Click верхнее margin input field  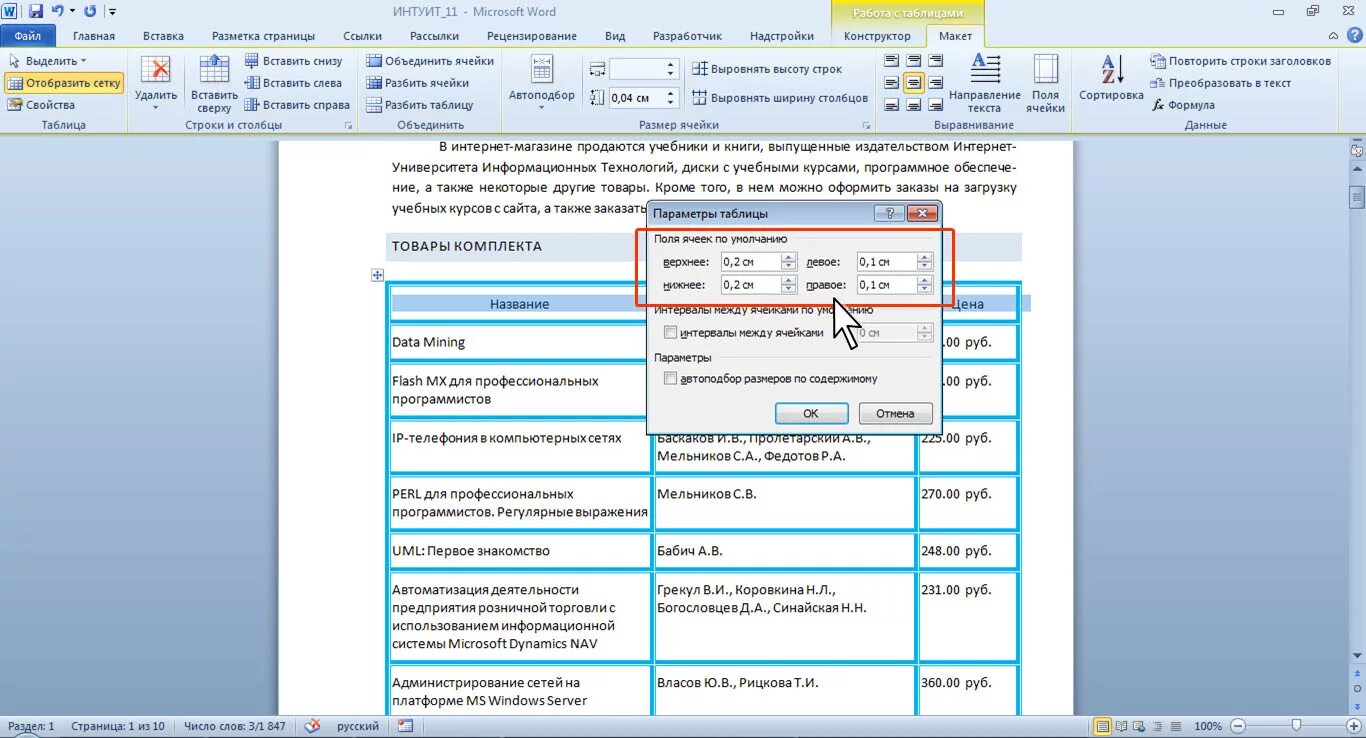(x=750, y=262)
